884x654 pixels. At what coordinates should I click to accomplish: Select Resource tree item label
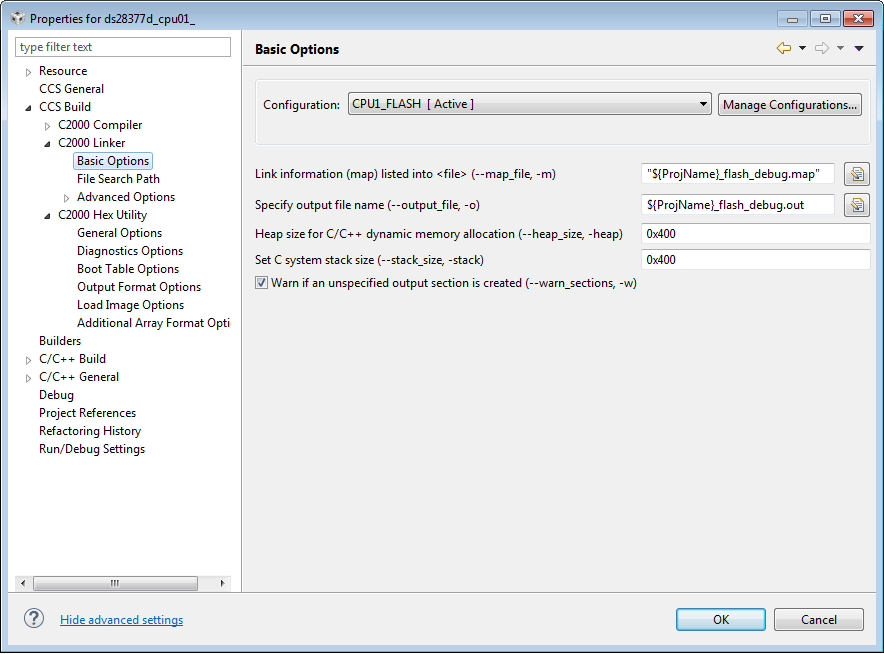[63, 71]
